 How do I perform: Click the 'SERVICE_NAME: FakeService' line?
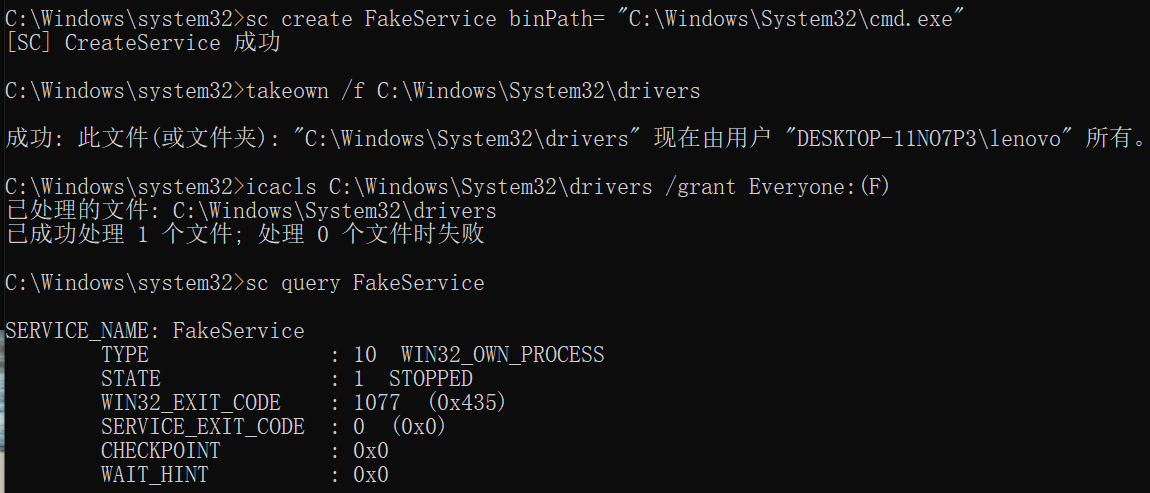pos(155,331)
